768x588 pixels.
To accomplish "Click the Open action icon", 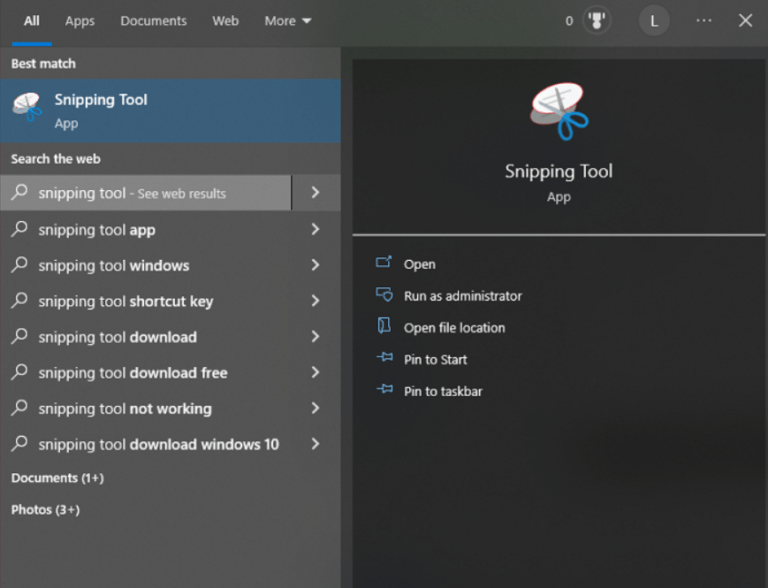I will click(x=384, y=263).
